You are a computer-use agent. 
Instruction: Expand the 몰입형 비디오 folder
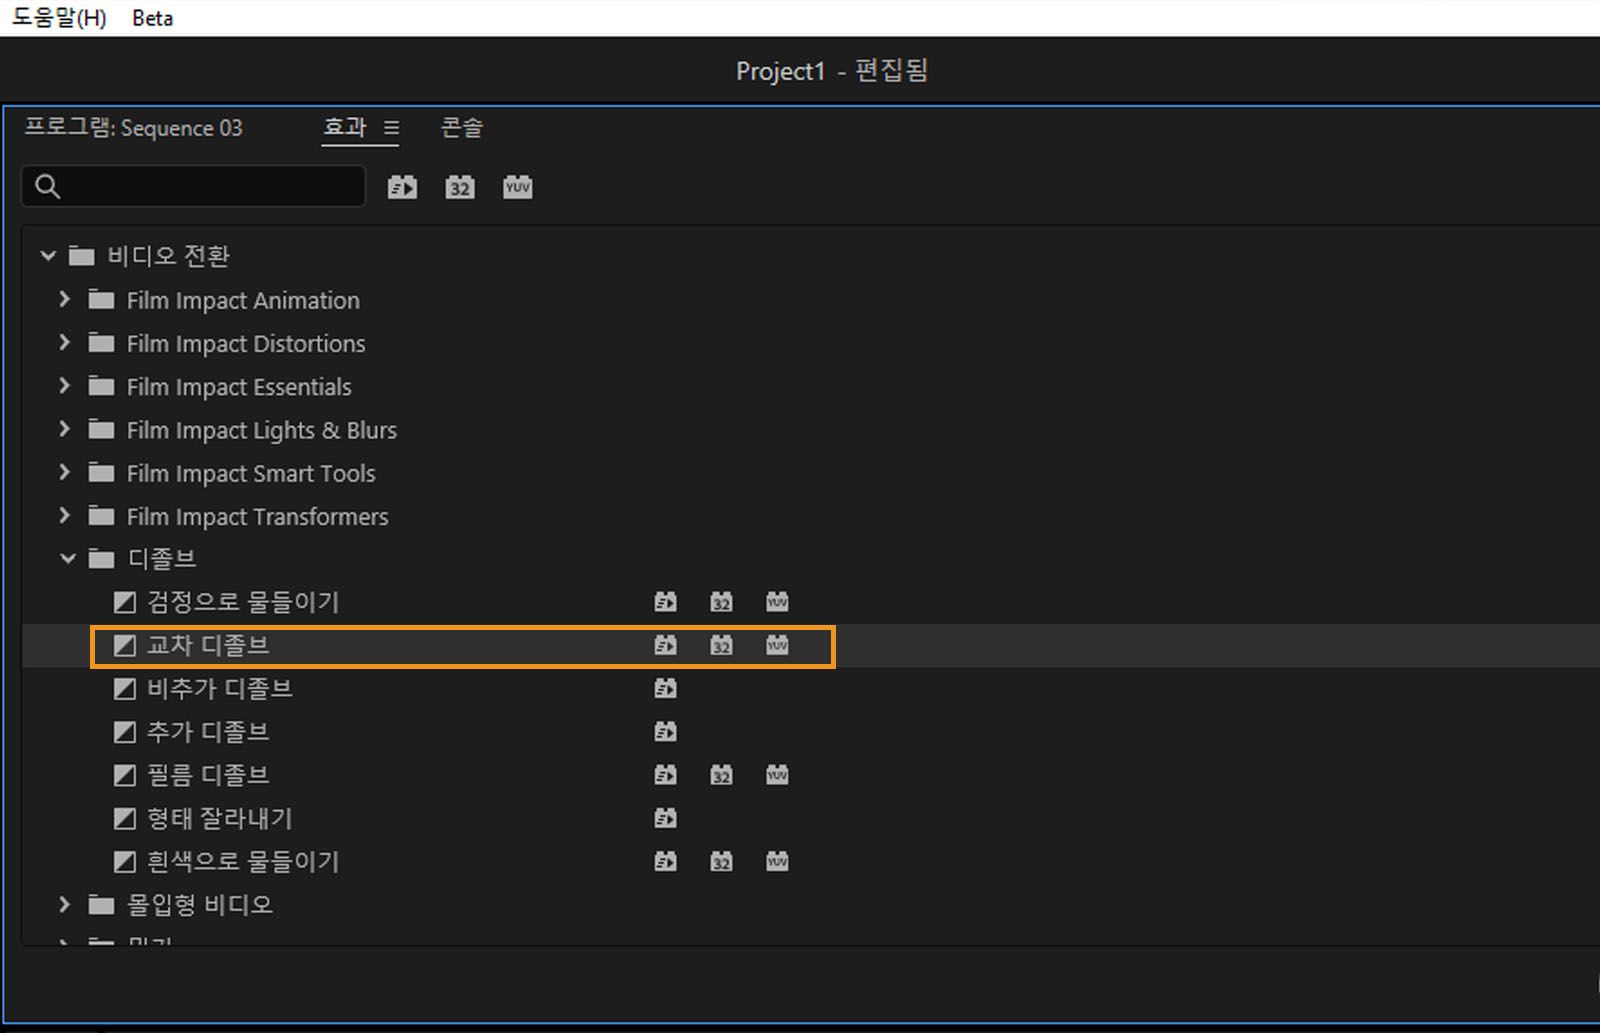(64, 904)
